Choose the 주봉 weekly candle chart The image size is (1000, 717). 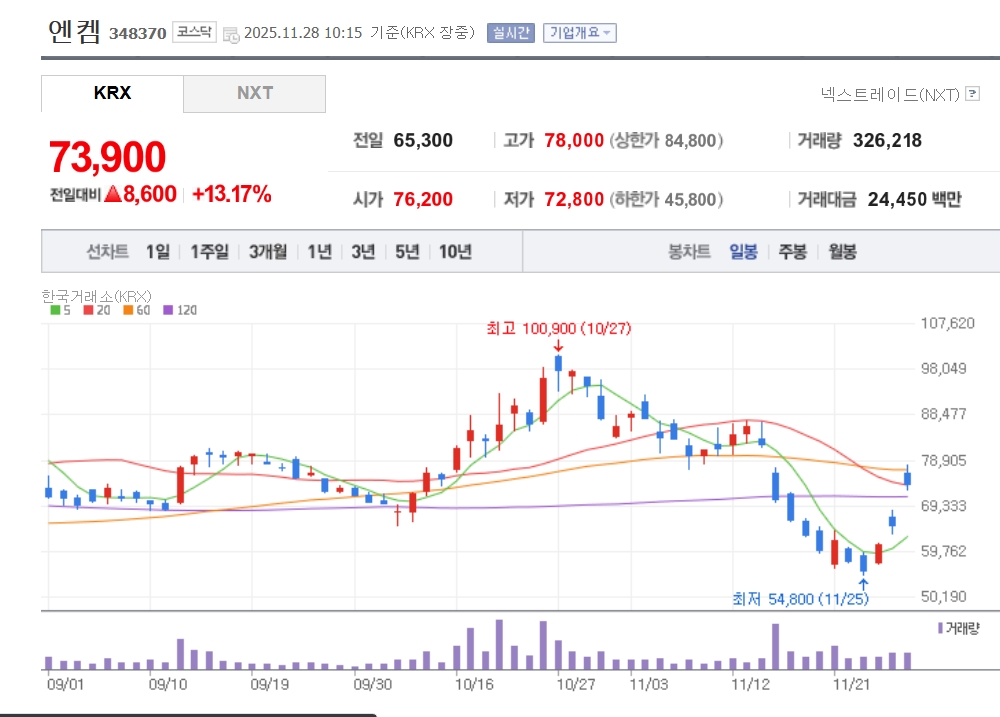click(x=793, y=251)
